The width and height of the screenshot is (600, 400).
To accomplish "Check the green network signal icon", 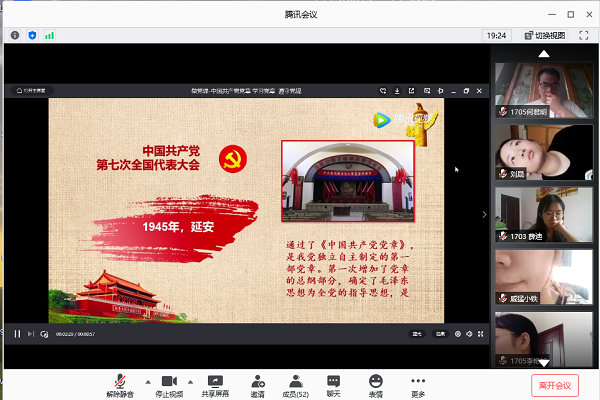I will (49, 35).
